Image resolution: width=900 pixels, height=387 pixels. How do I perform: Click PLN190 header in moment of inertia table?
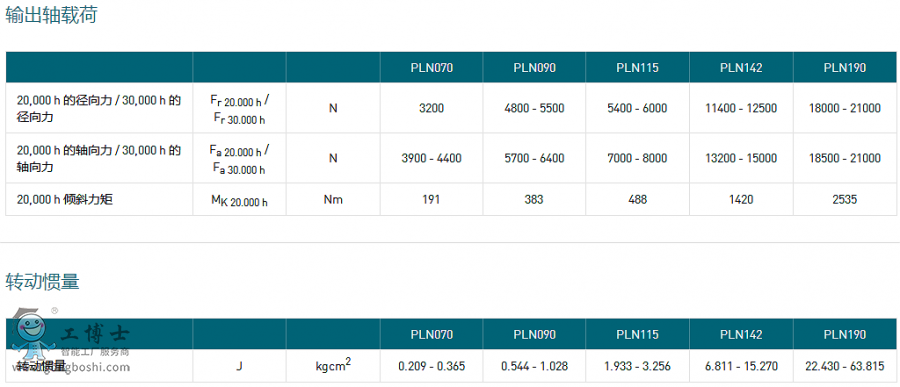(845, 334)
